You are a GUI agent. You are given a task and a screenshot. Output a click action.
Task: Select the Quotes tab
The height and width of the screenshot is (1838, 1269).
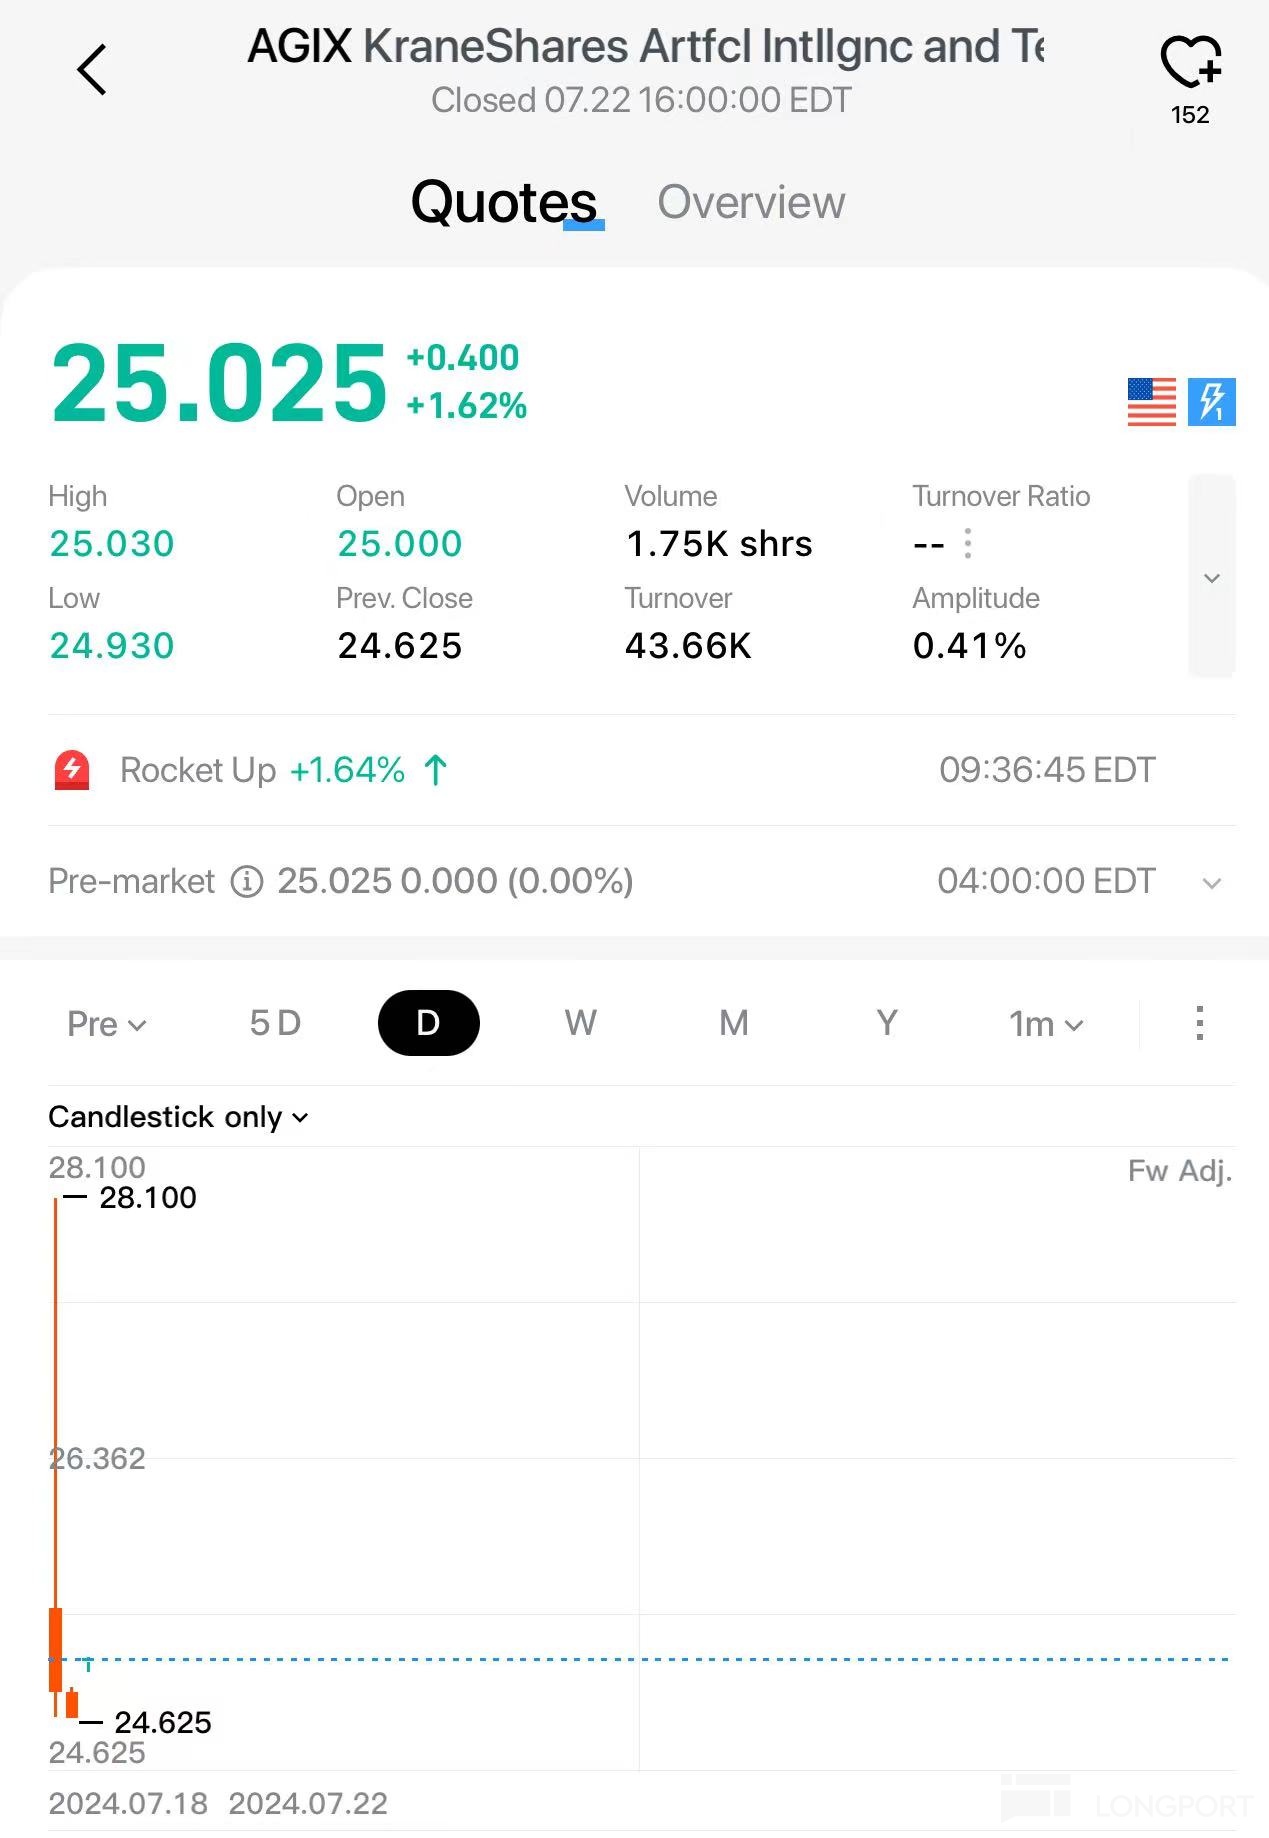click(504, 203)
